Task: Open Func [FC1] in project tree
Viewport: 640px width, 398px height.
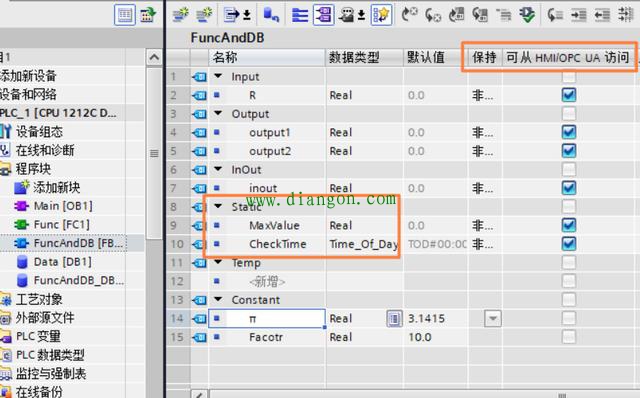Action: (61, 225)
